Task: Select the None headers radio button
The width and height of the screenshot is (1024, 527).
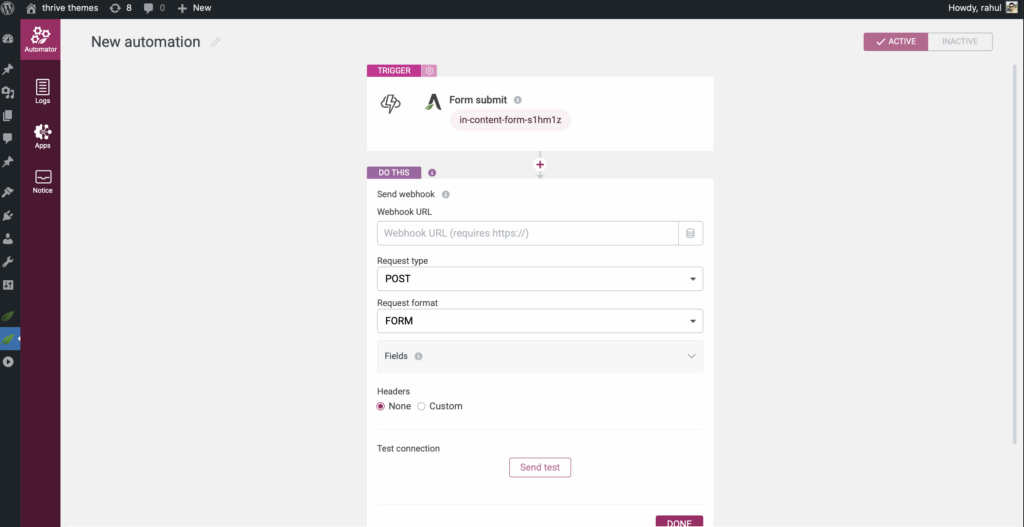Action: tap(381, 406)
